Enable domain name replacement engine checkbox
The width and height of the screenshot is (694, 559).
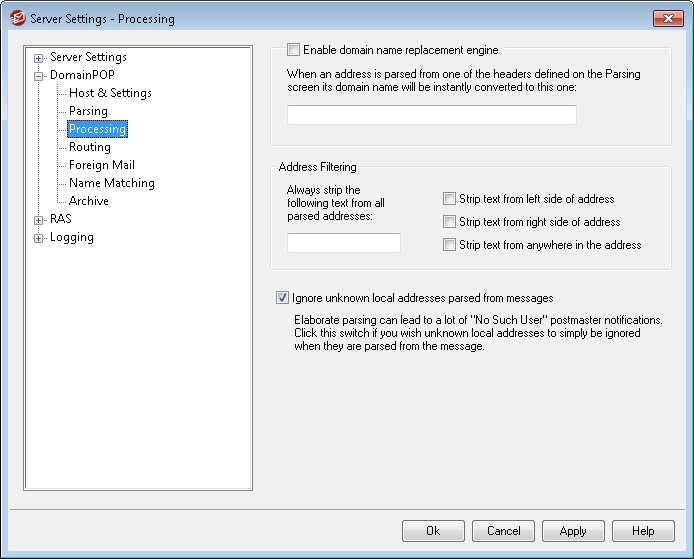[x=293, y=49]
